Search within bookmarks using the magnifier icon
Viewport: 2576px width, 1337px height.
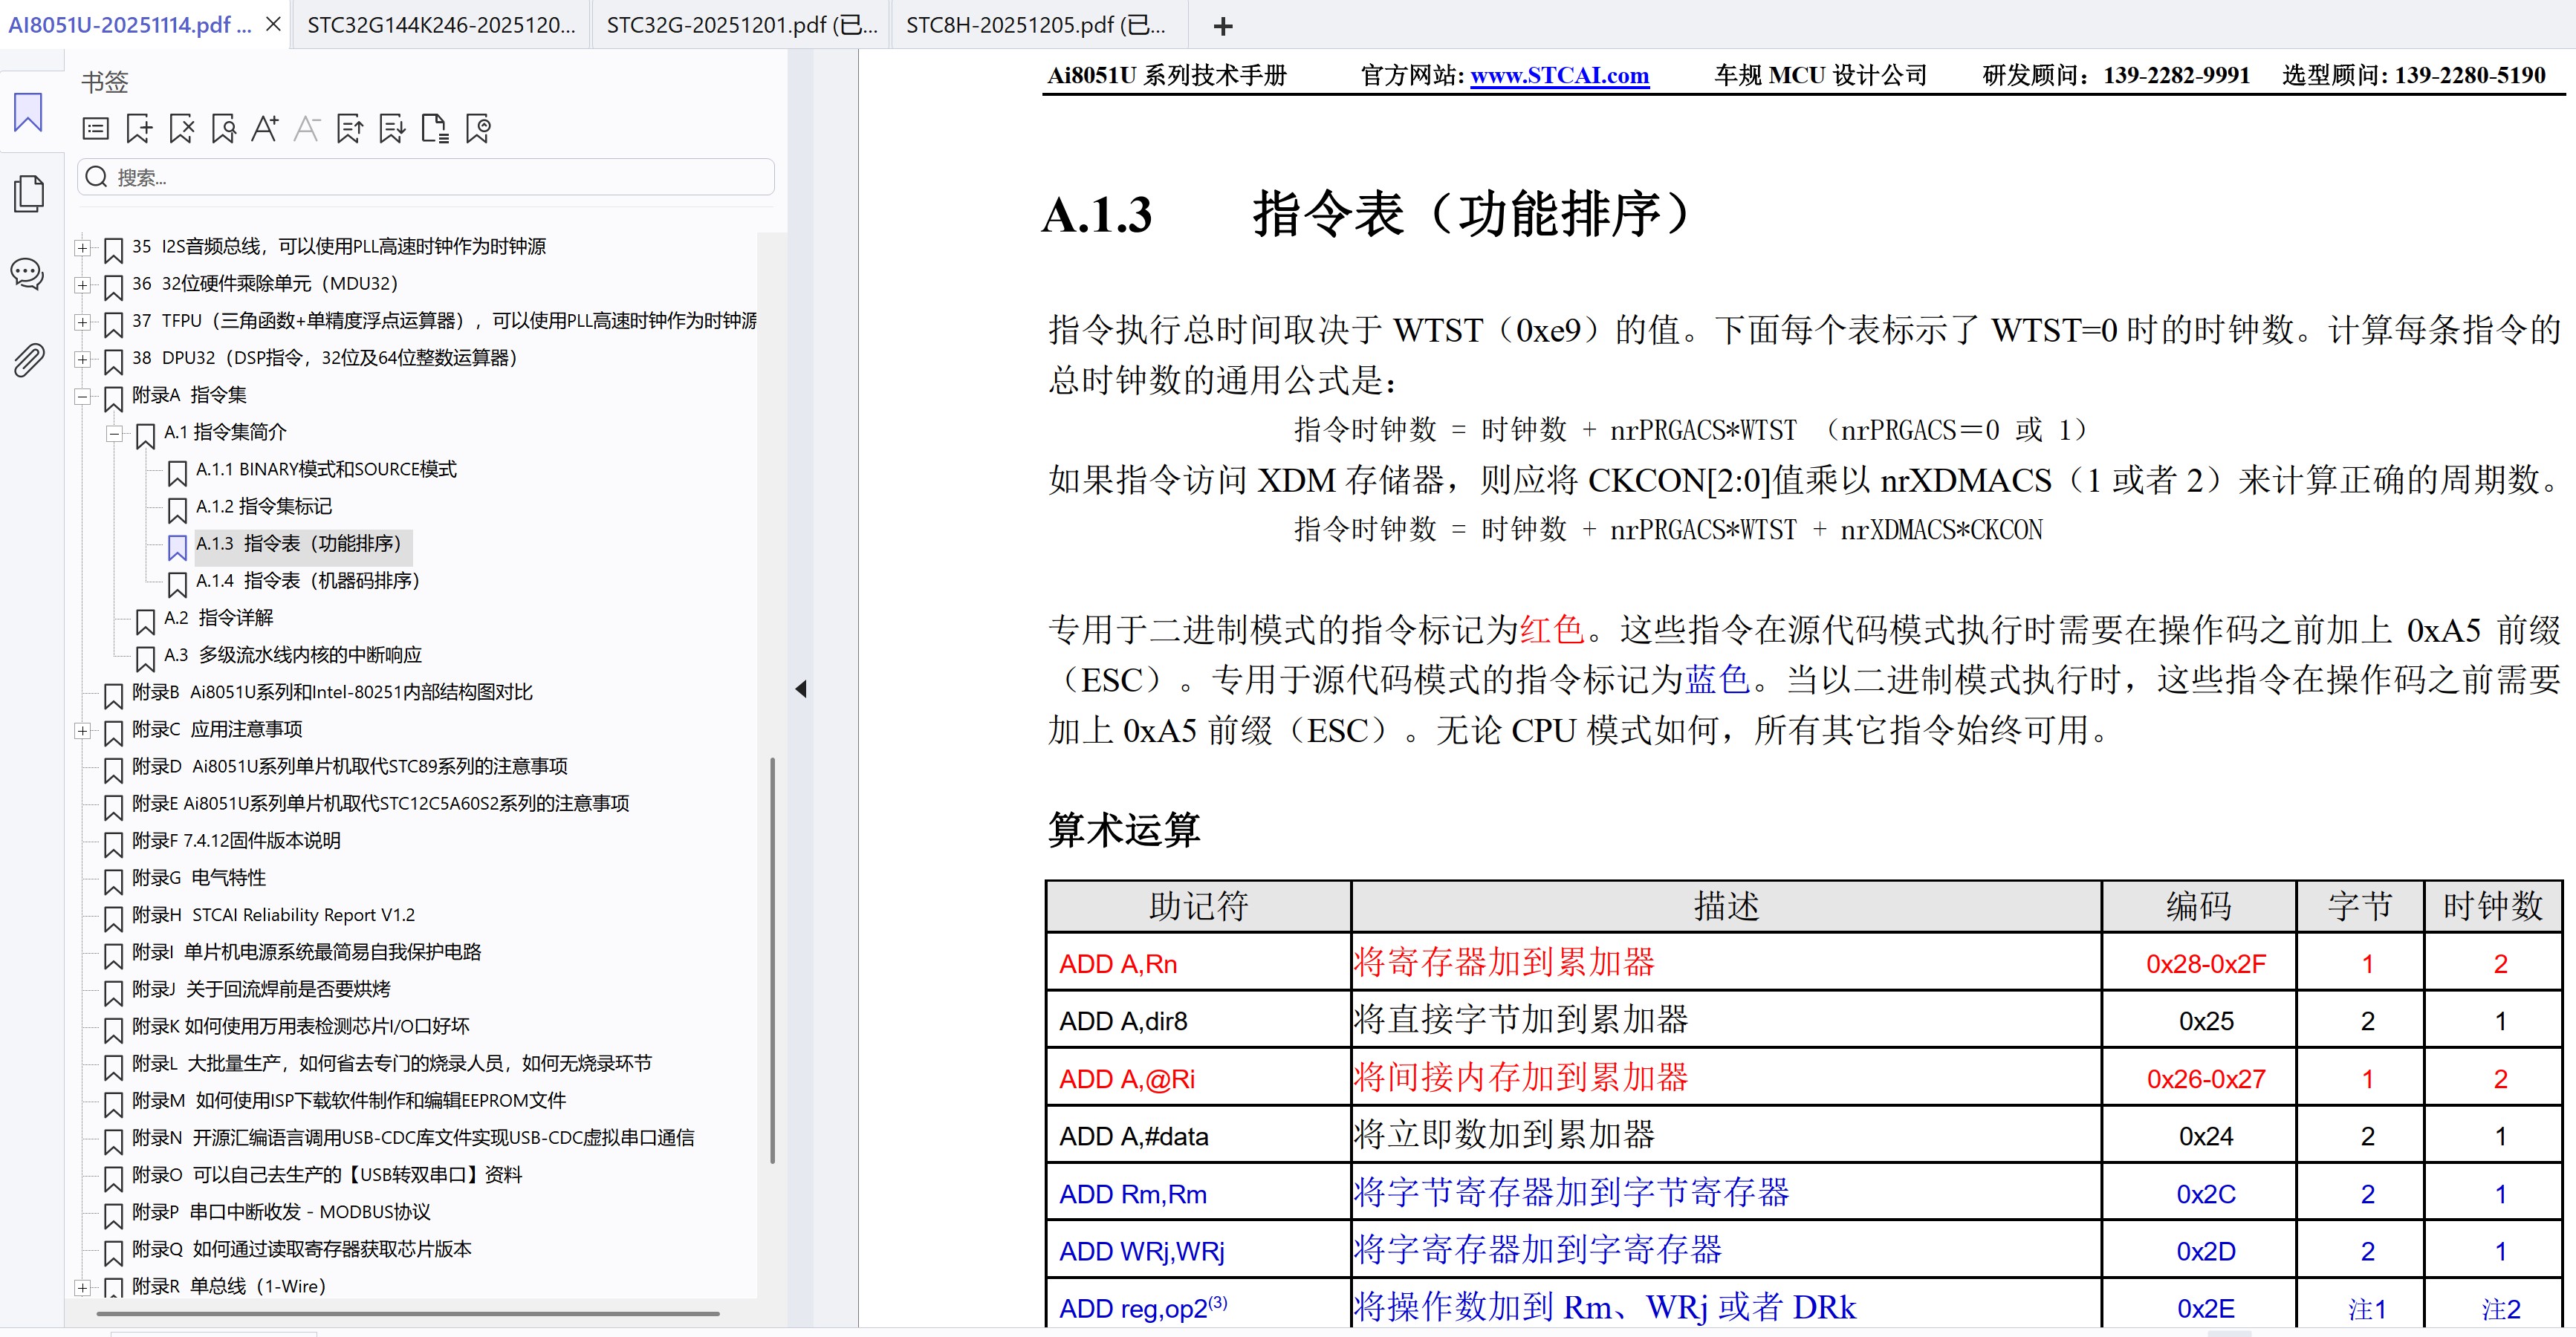tap(223, 128)
